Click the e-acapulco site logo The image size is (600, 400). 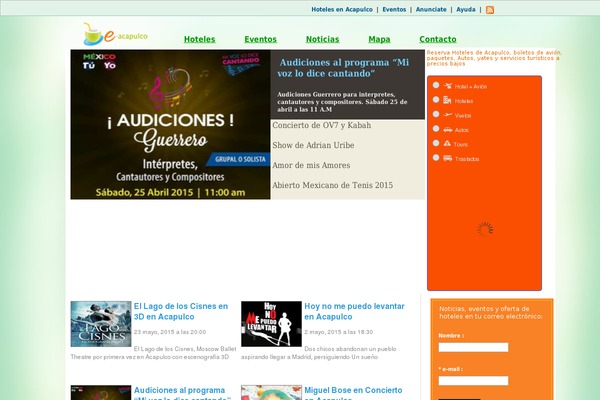[x=116, y=35]
